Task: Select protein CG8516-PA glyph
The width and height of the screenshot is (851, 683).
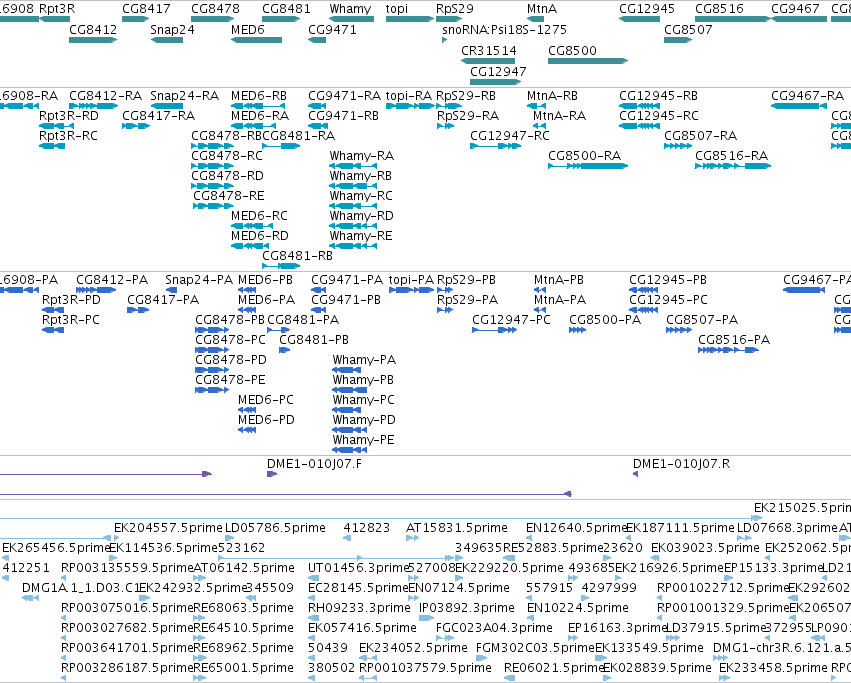Action: (x=728, y=350)
